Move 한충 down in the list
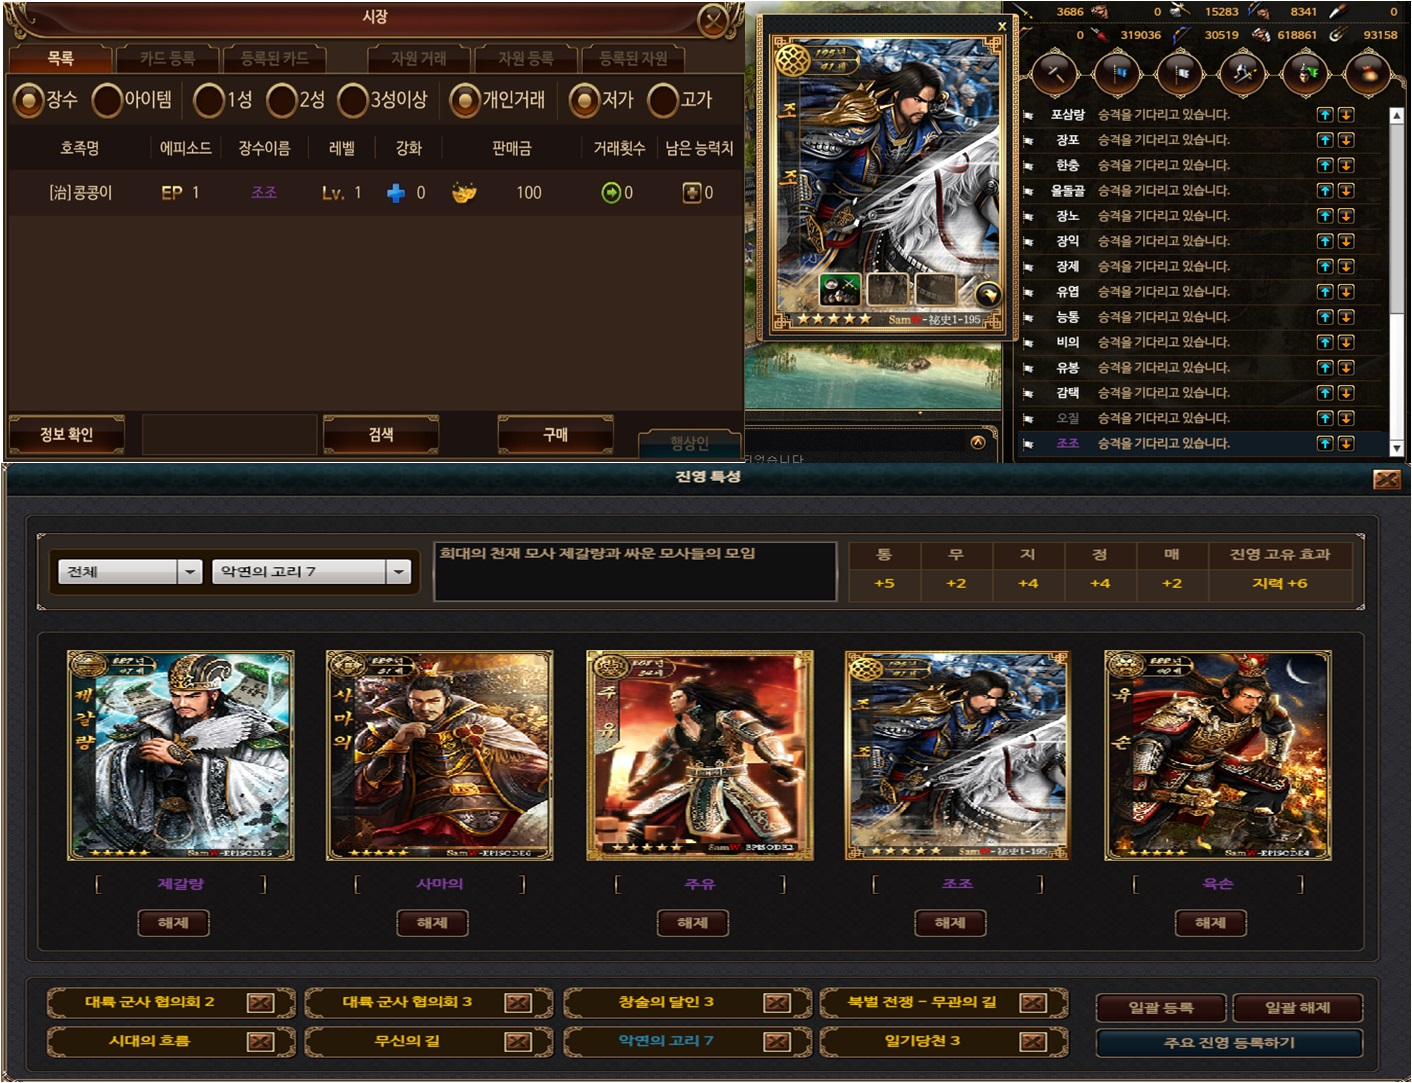Screen dimensions: 1412x1083 click(x=1346, y=165)
